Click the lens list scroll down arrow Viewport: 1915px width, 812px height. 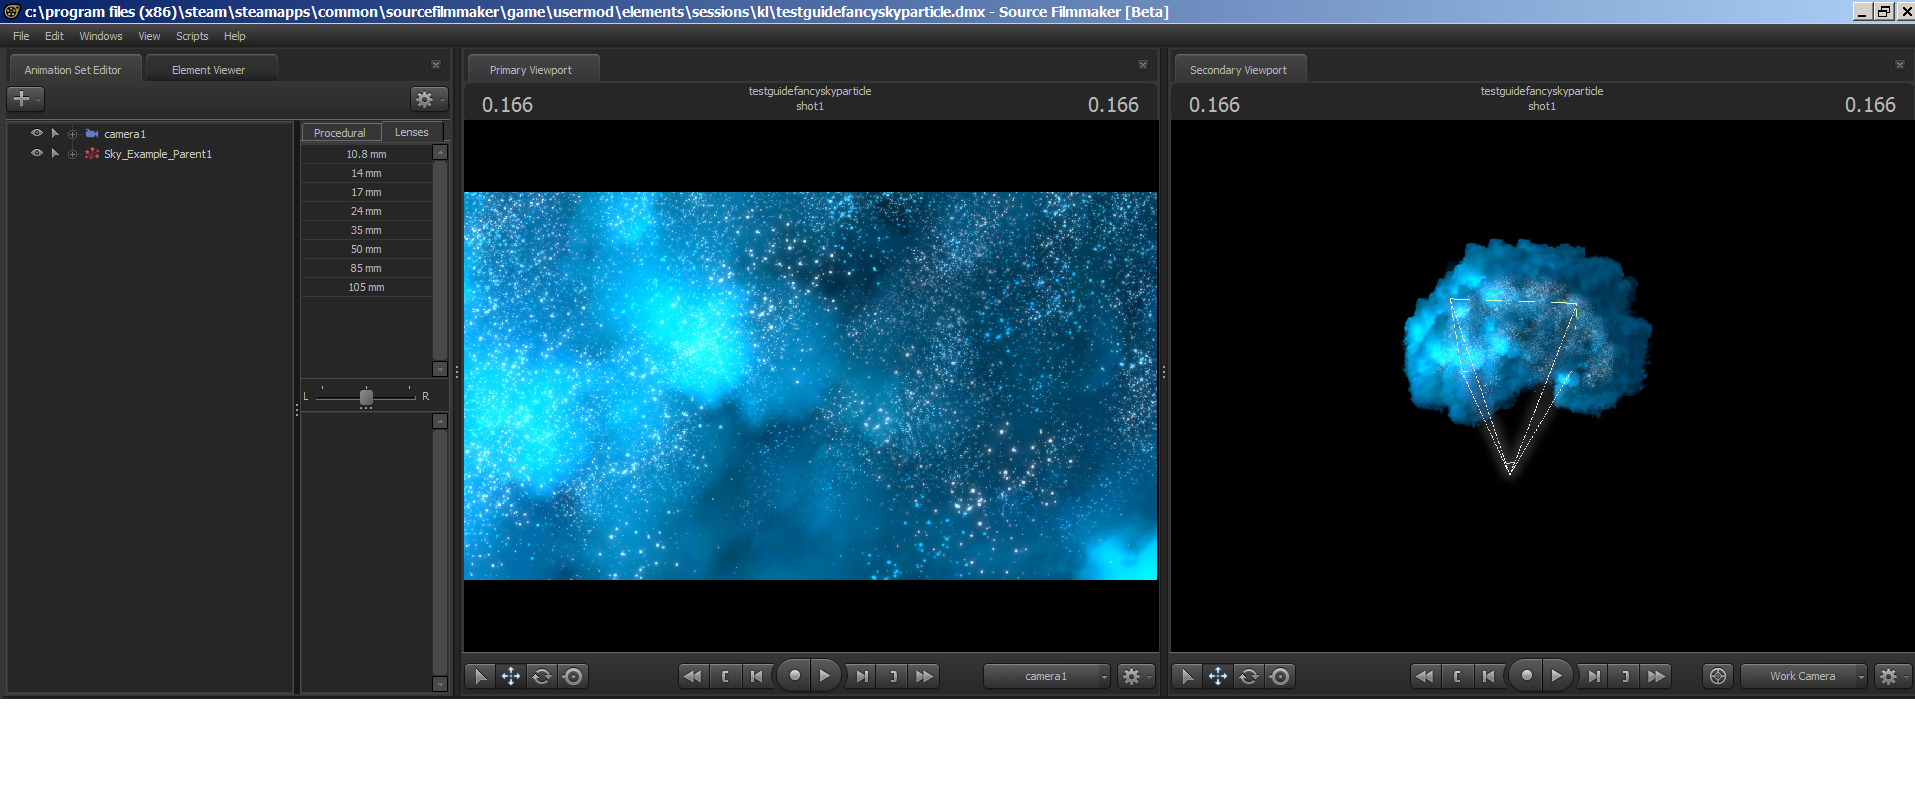440,369
